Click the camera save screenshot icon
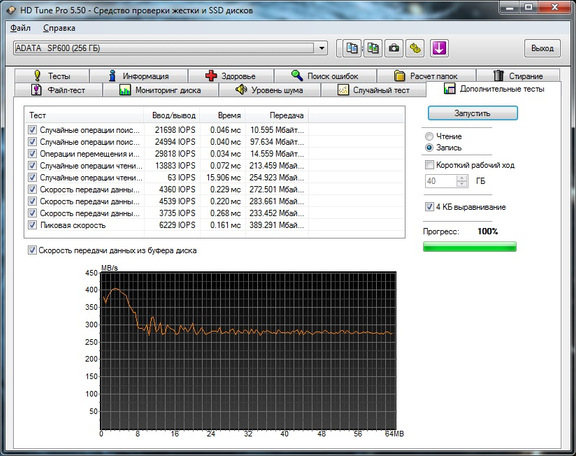Image resolution: width=576 pixels, height=456 pixels. click(394, 48)
